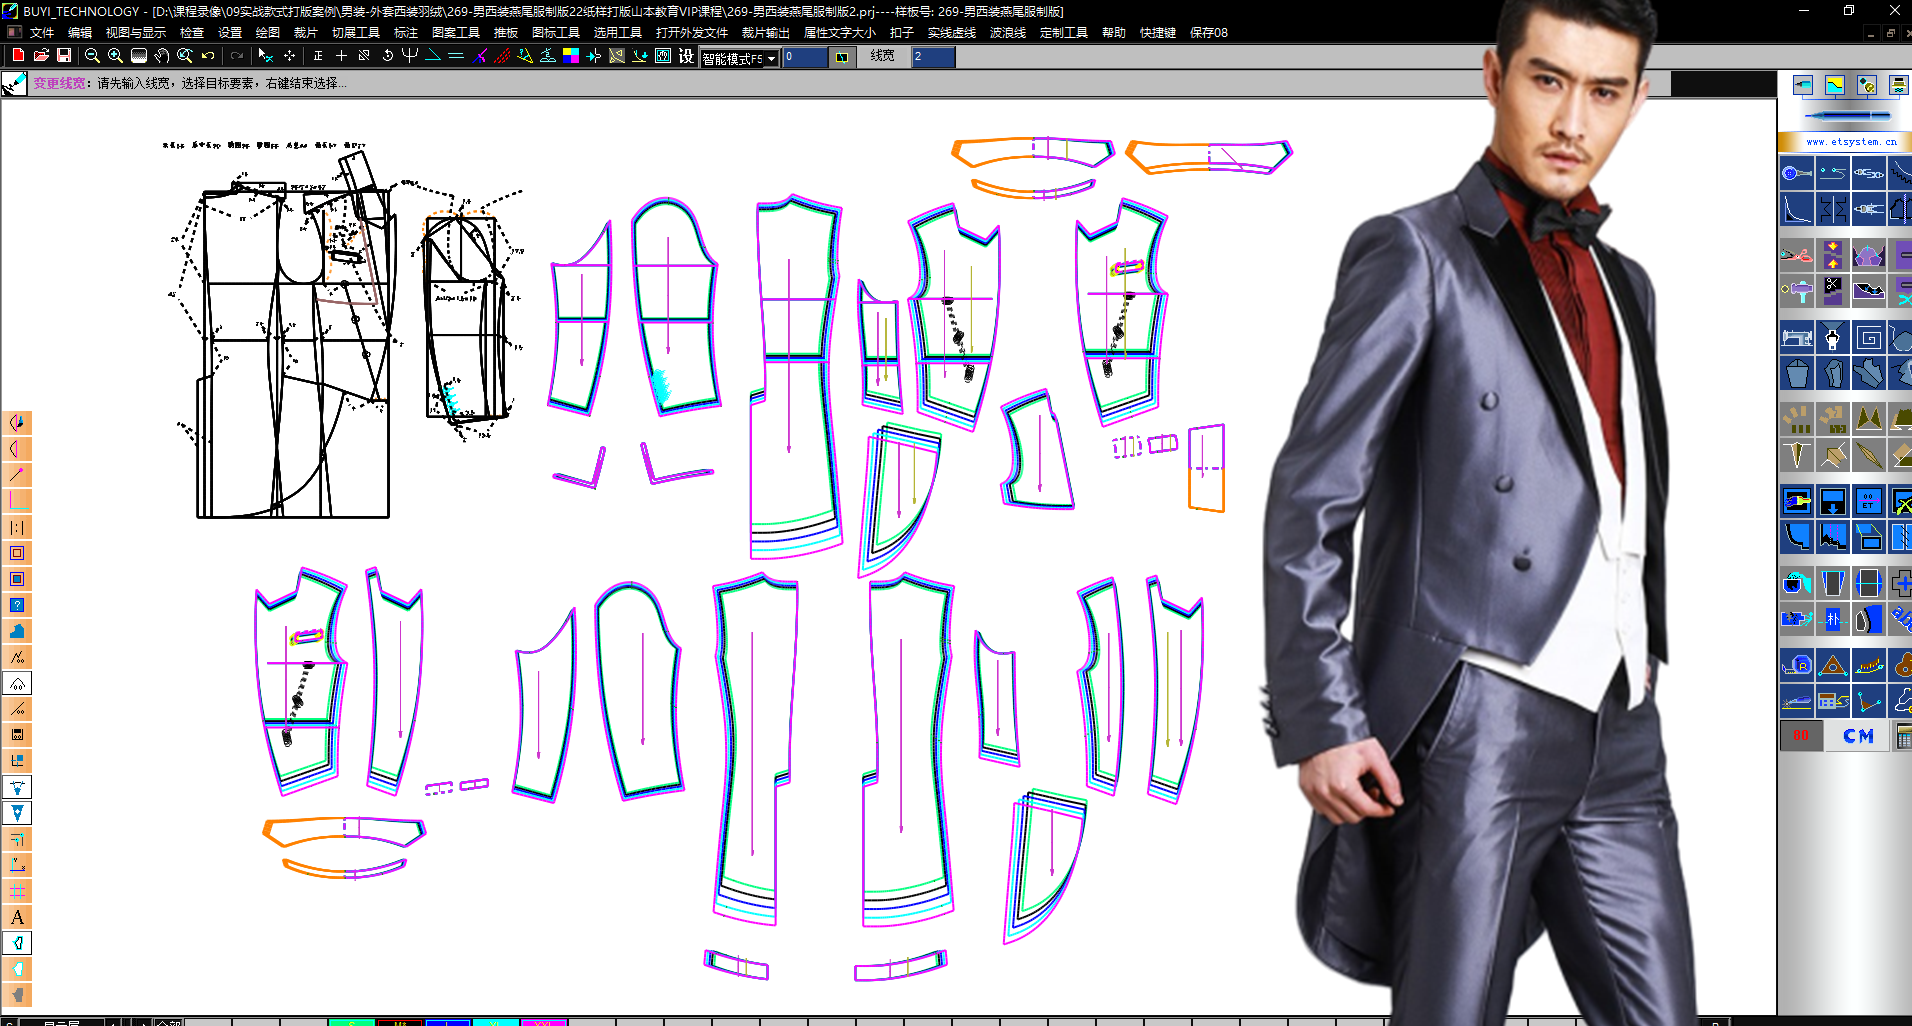The image size is (1912, 1026).
Task: Select the compass divider tool icon
Action: (1868, 208)
